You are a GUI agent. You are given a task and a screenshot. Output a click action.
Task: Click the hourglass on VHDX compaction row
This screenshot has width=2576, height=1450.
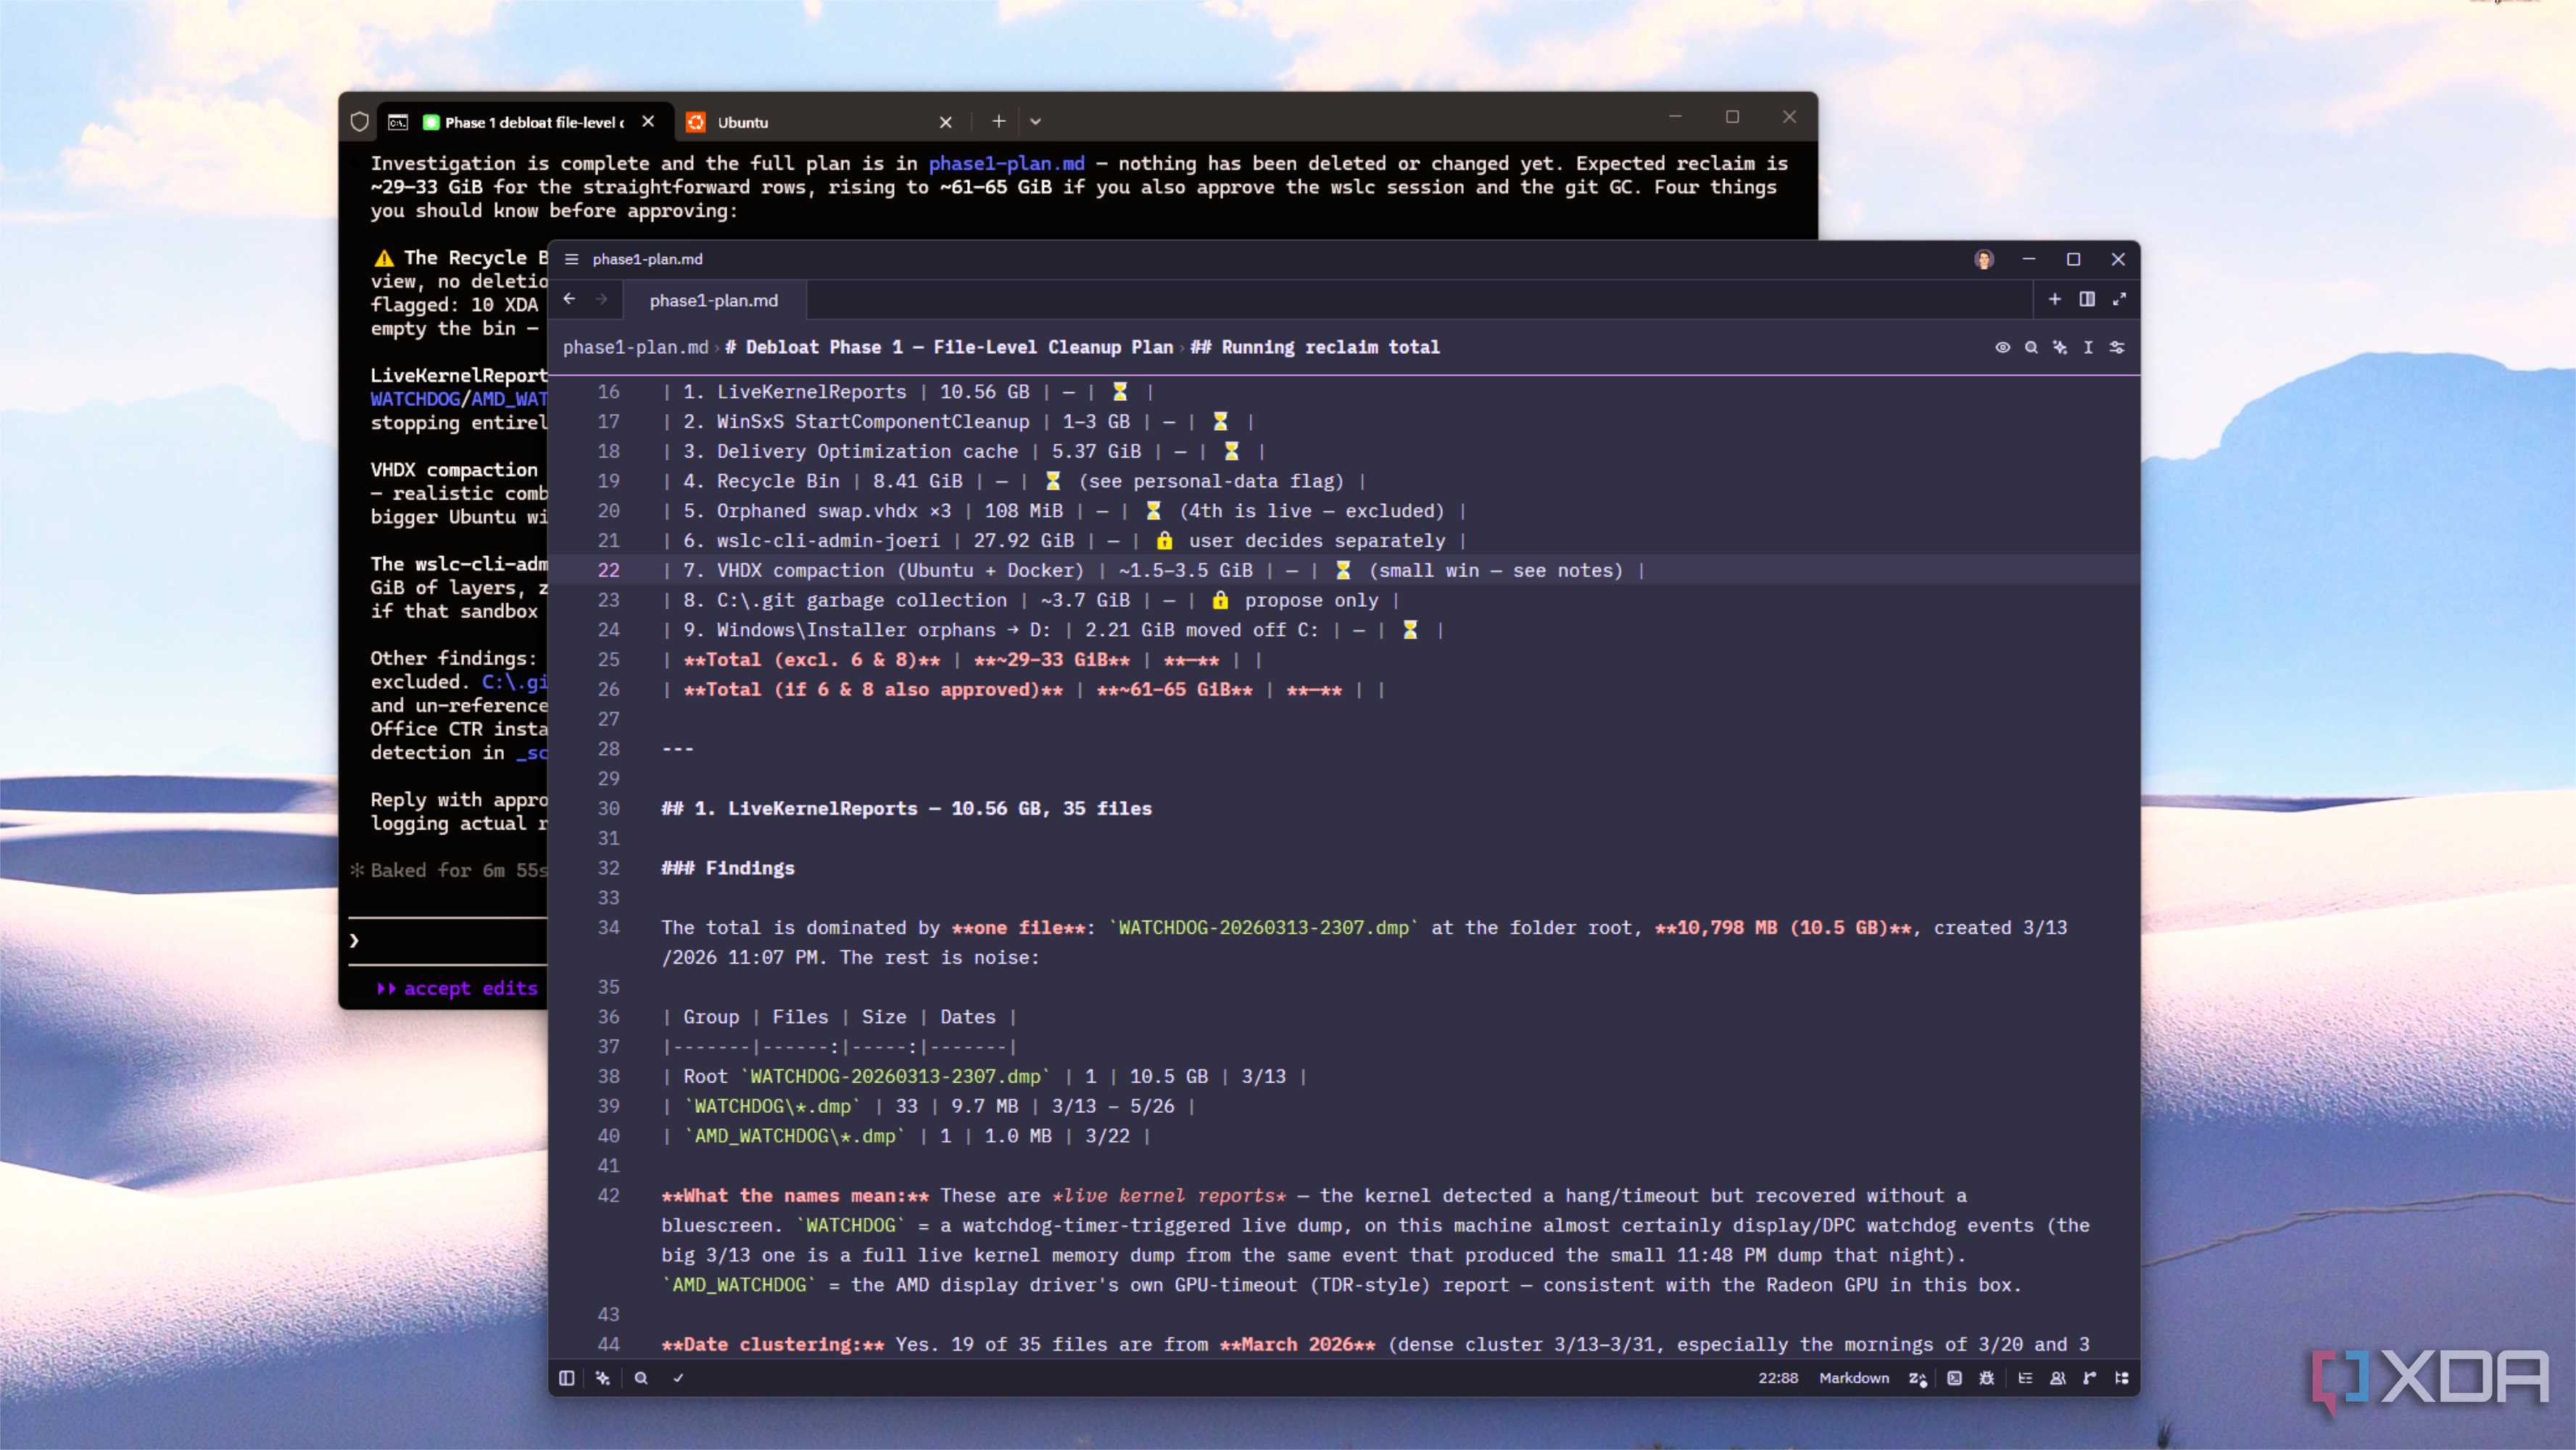pyautogui.click(x=1343, y=570)
